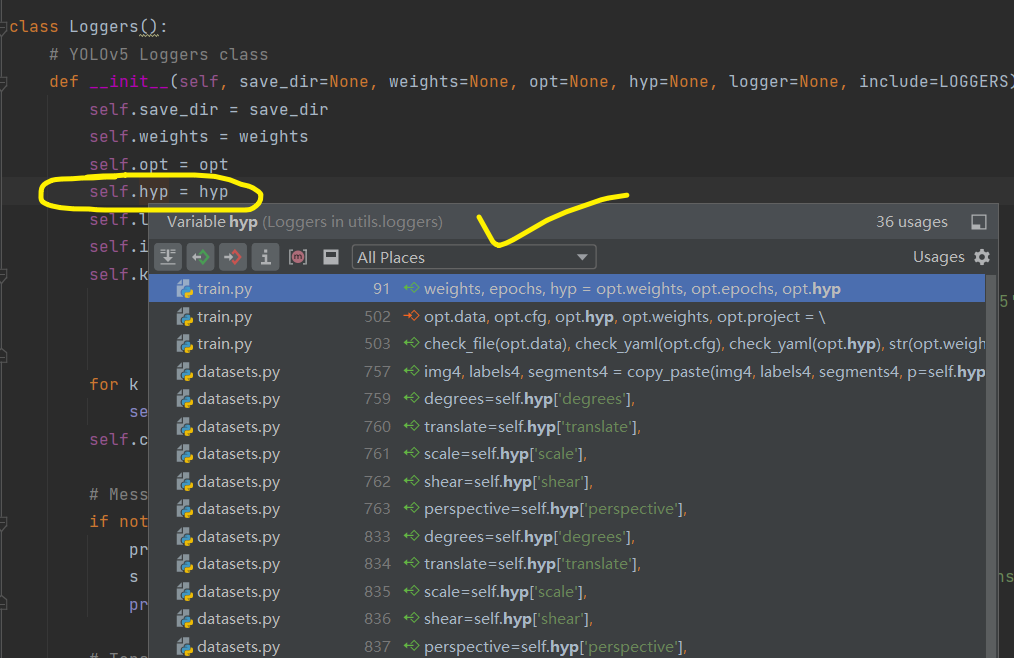Click the Python file icon beside train.py
Viewport: 1014px width, 658px height.
184,289
